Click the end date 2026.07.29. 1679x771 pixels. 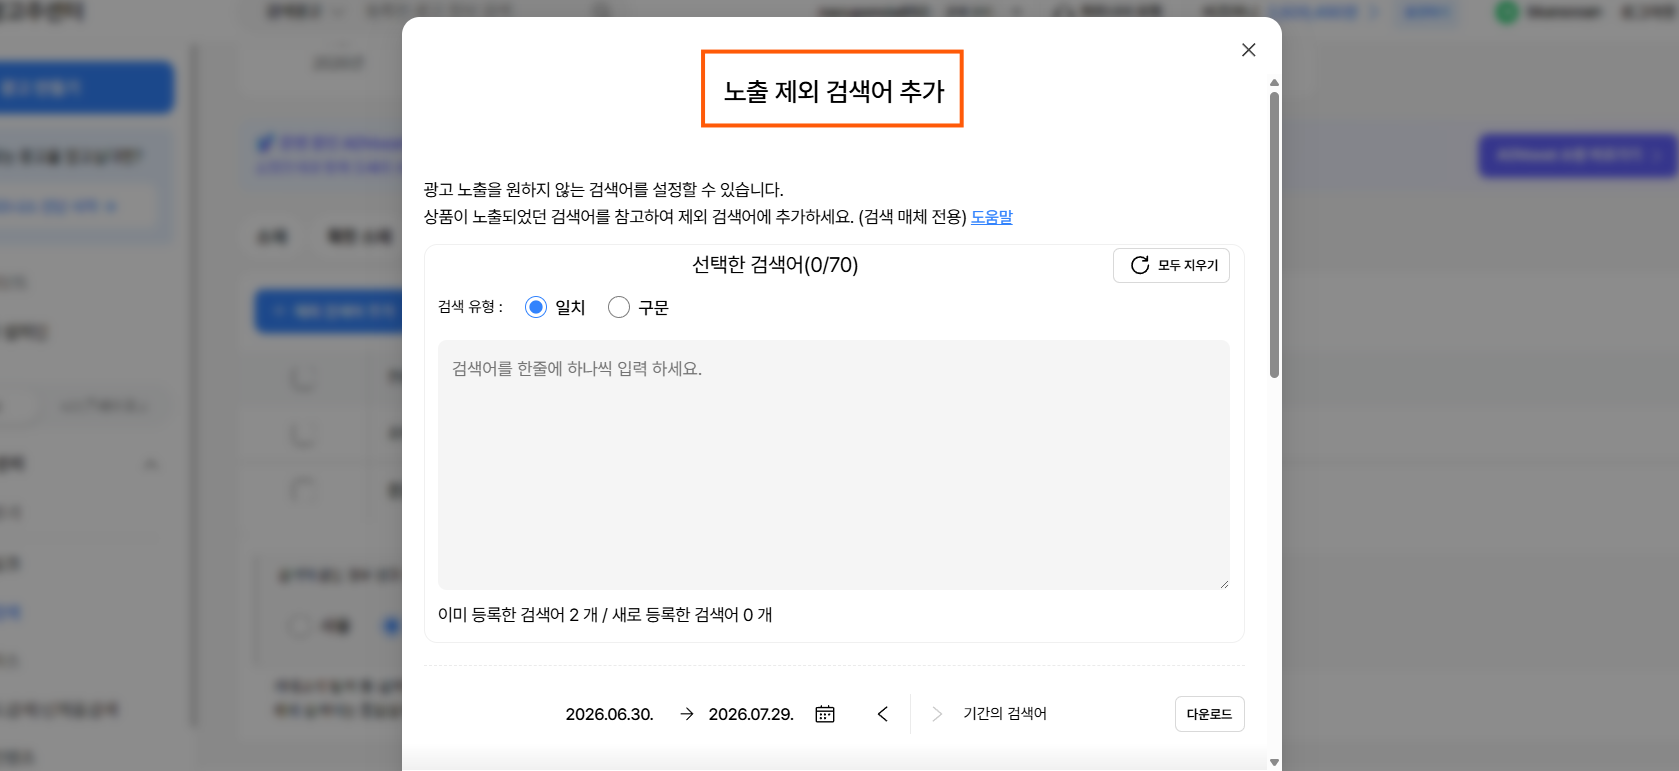pyautogui.click(x=751, y=714)
